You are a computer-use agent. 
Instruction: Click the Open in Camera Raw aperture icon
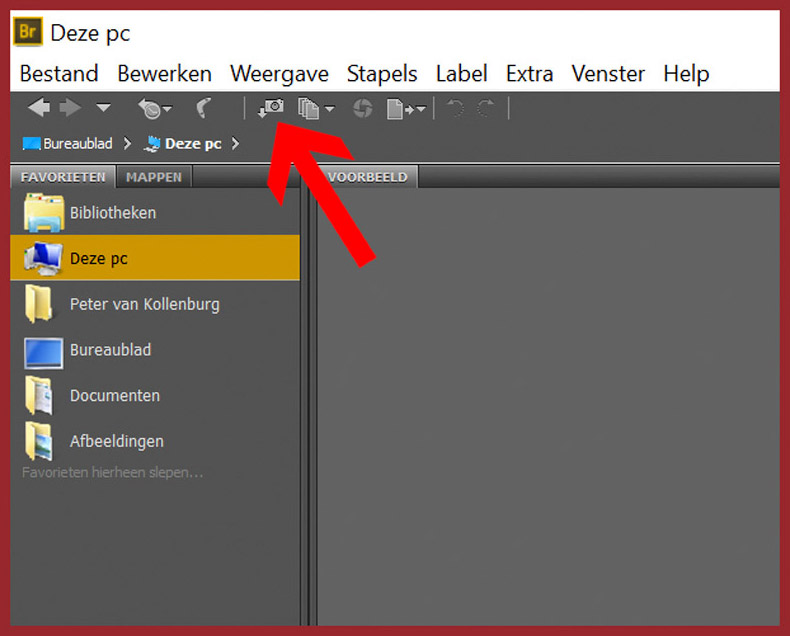[363, 108]
